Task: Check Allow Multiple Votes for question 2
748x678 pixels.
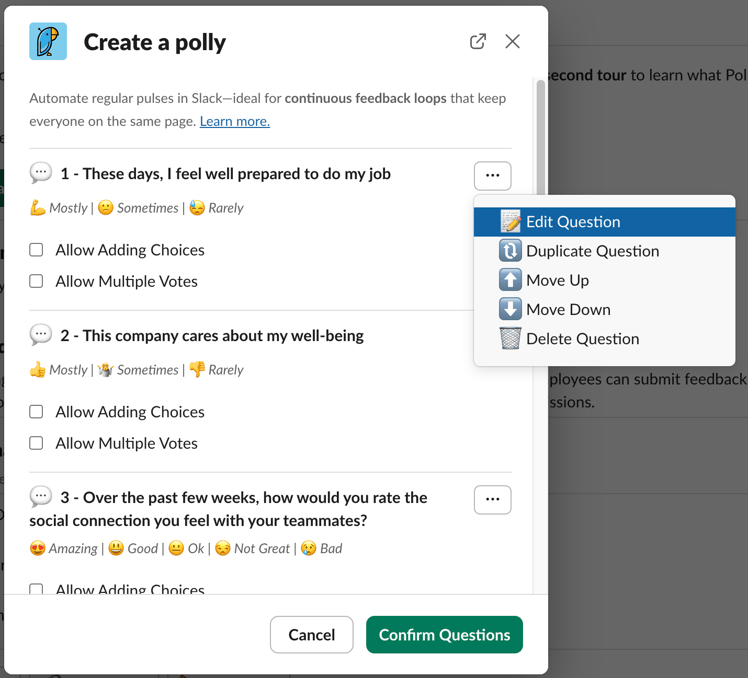Action: pos(36,443)
